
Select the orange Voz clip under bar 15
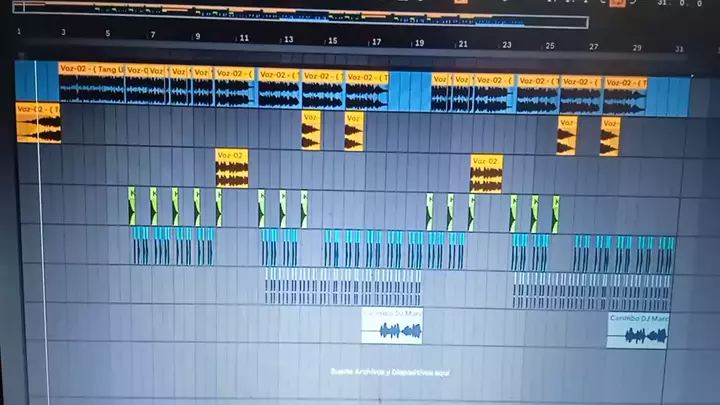pos(354,132)
